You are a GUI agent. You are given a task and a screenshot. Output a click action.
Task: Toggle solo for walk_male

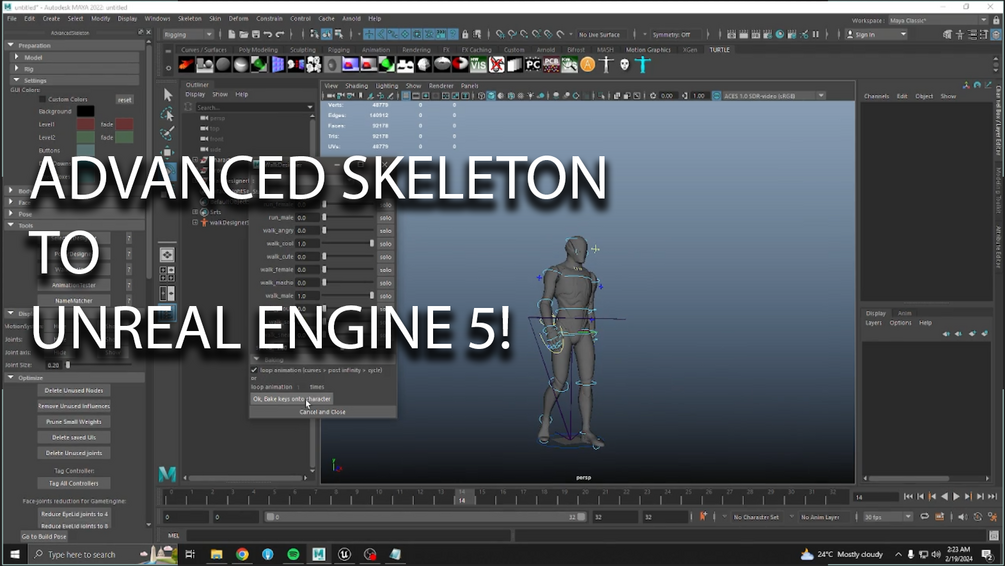385,296
